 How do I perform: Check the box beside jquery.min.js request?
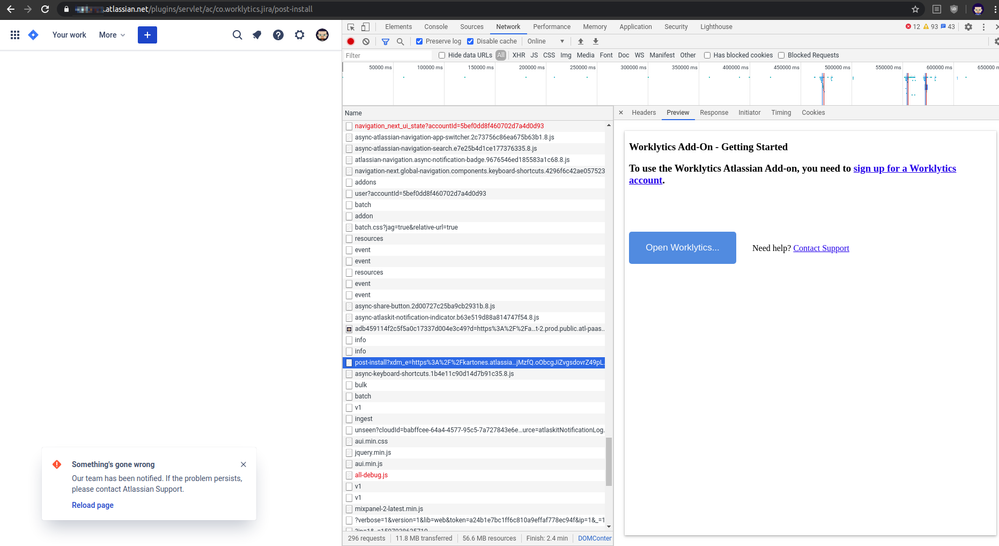tap(349, 453)
